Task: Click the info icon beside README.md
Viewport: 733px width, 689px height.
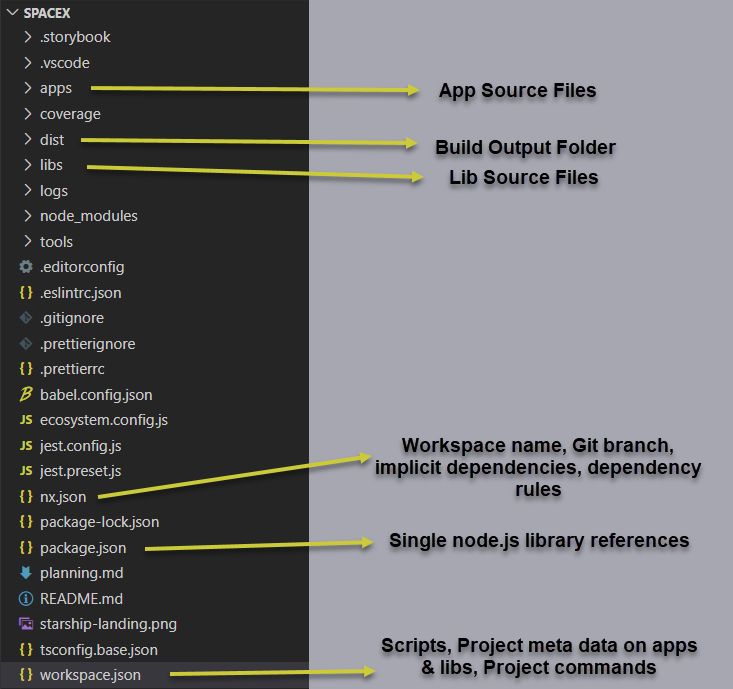Action: 26,598
